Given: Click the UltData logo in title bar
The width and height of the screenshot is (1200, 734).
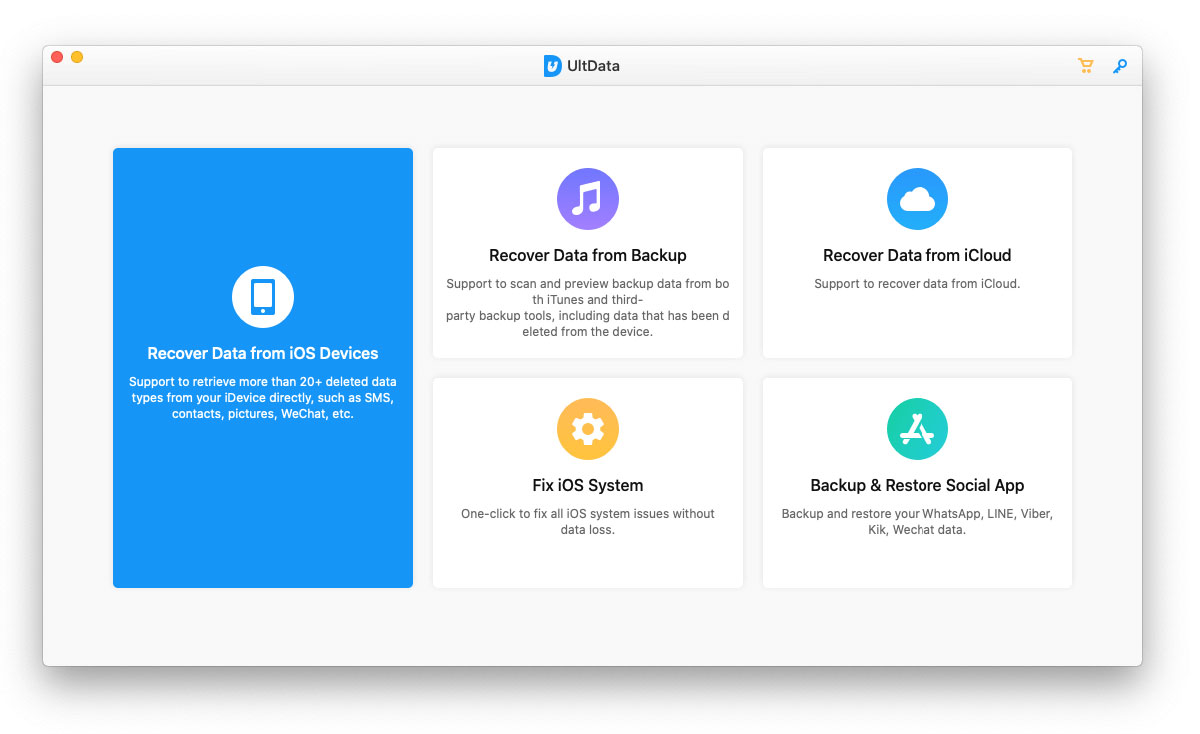Looking at the screenshot, I should pyautogui.click(x=552, y=66).
